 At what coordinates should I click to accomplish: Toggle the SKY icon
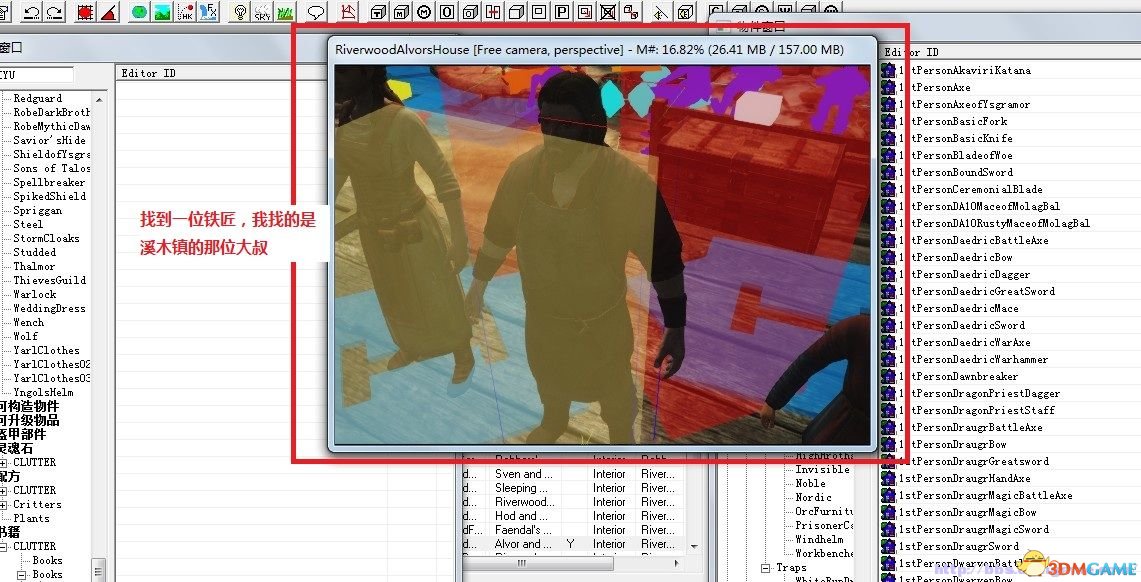263,12
